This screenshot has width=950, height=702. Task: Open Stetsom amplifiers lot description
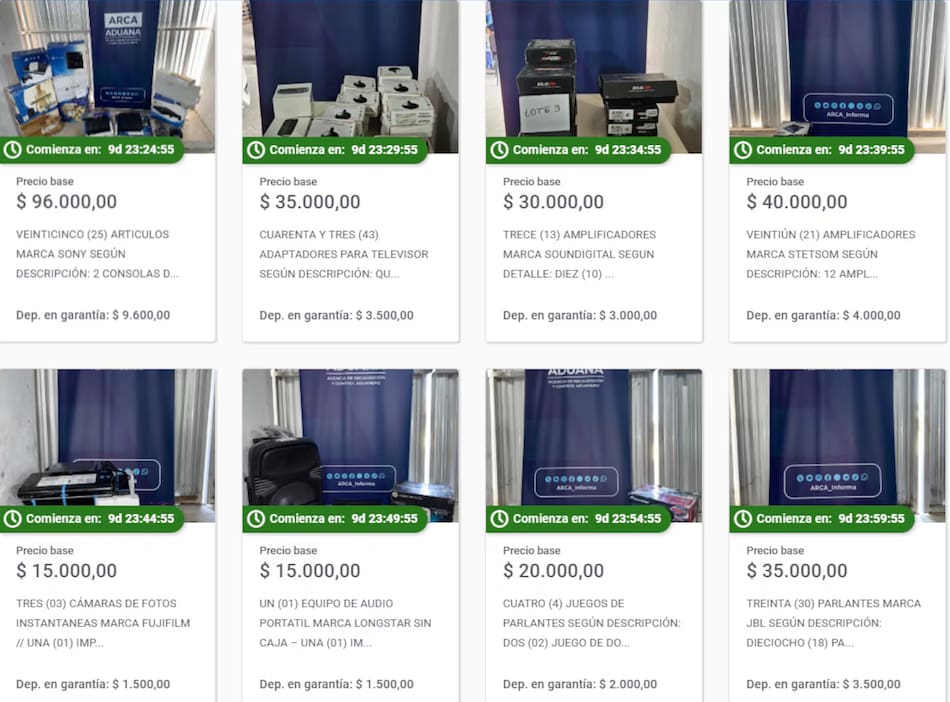click(831, 254)
